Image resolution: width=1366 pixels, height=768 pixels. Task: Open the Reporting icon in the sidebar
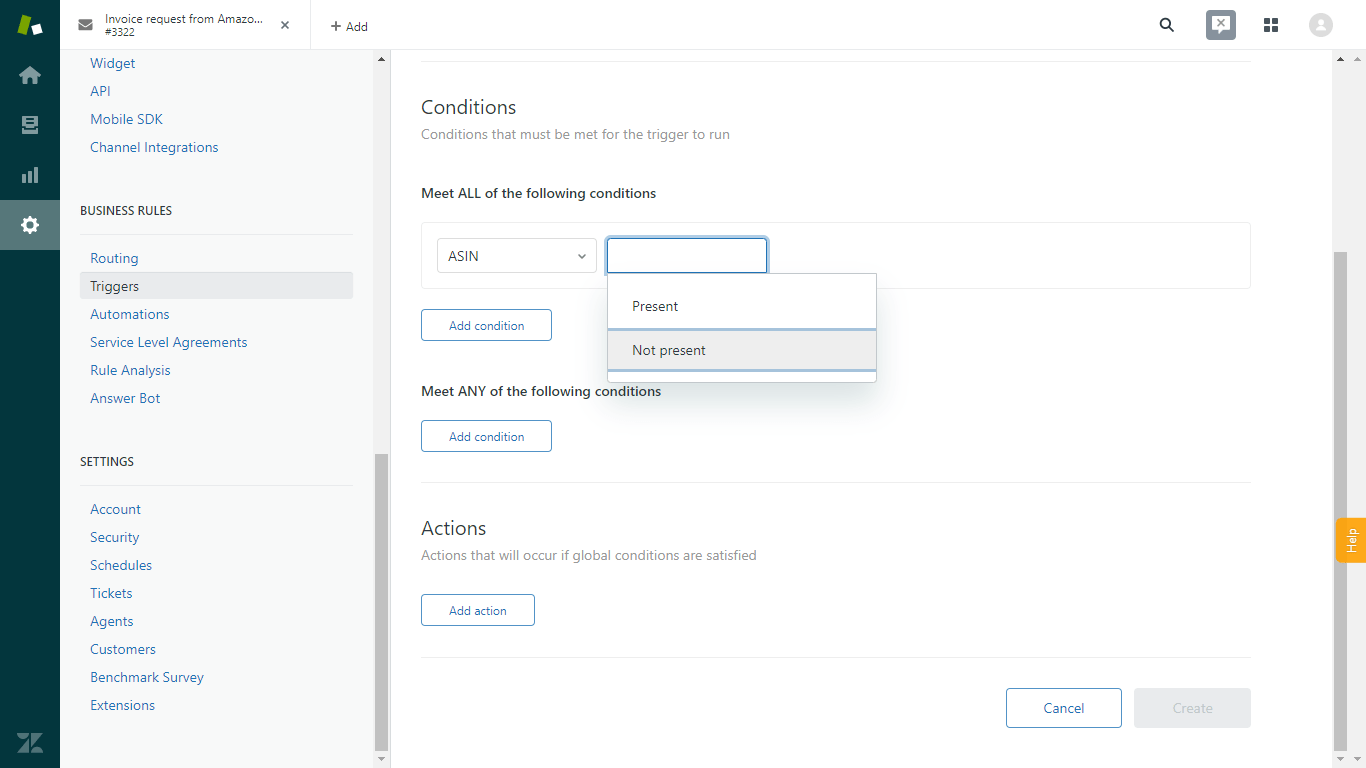pyautogui.click(x=29, y=175)
